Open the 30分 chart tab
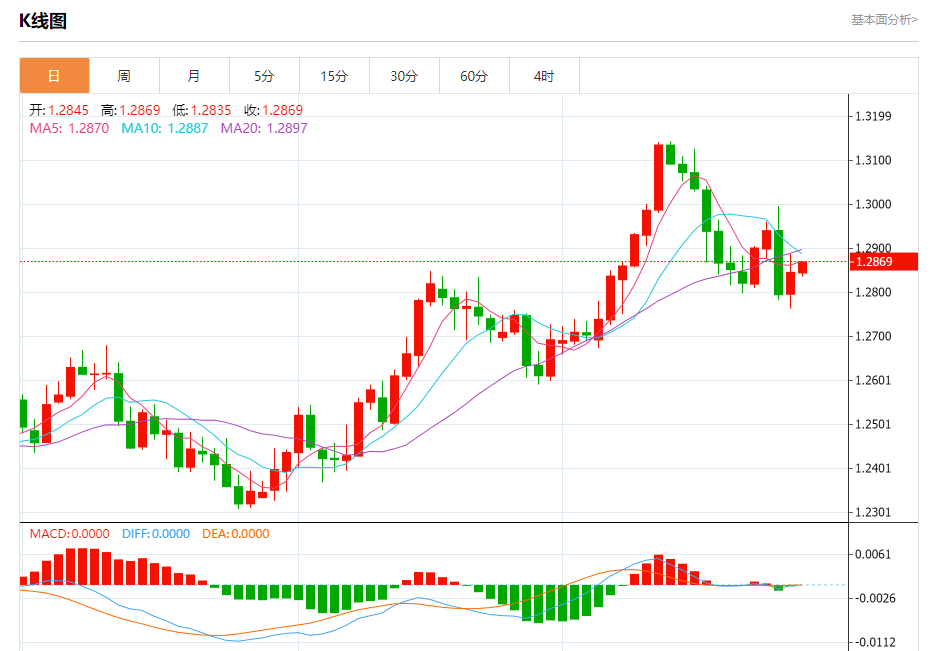930x651 pixels. 404,76
